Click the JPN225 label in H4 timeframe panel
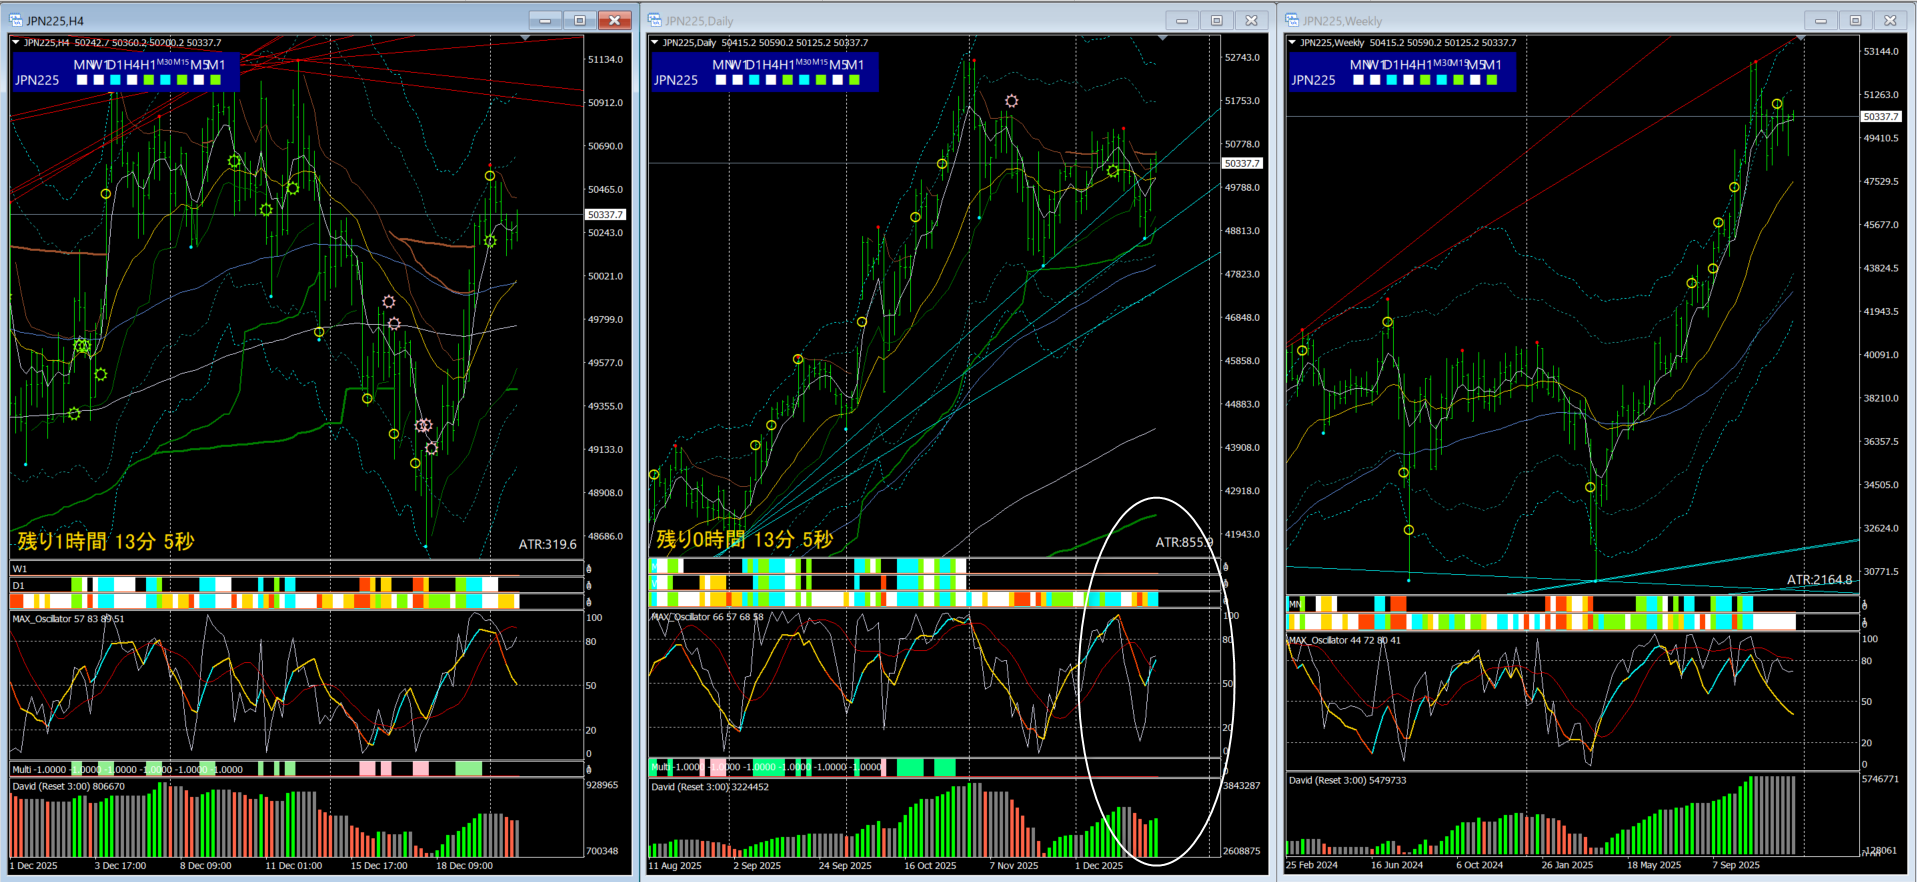Screen dimensions: 1917x882 pos(37,80)
